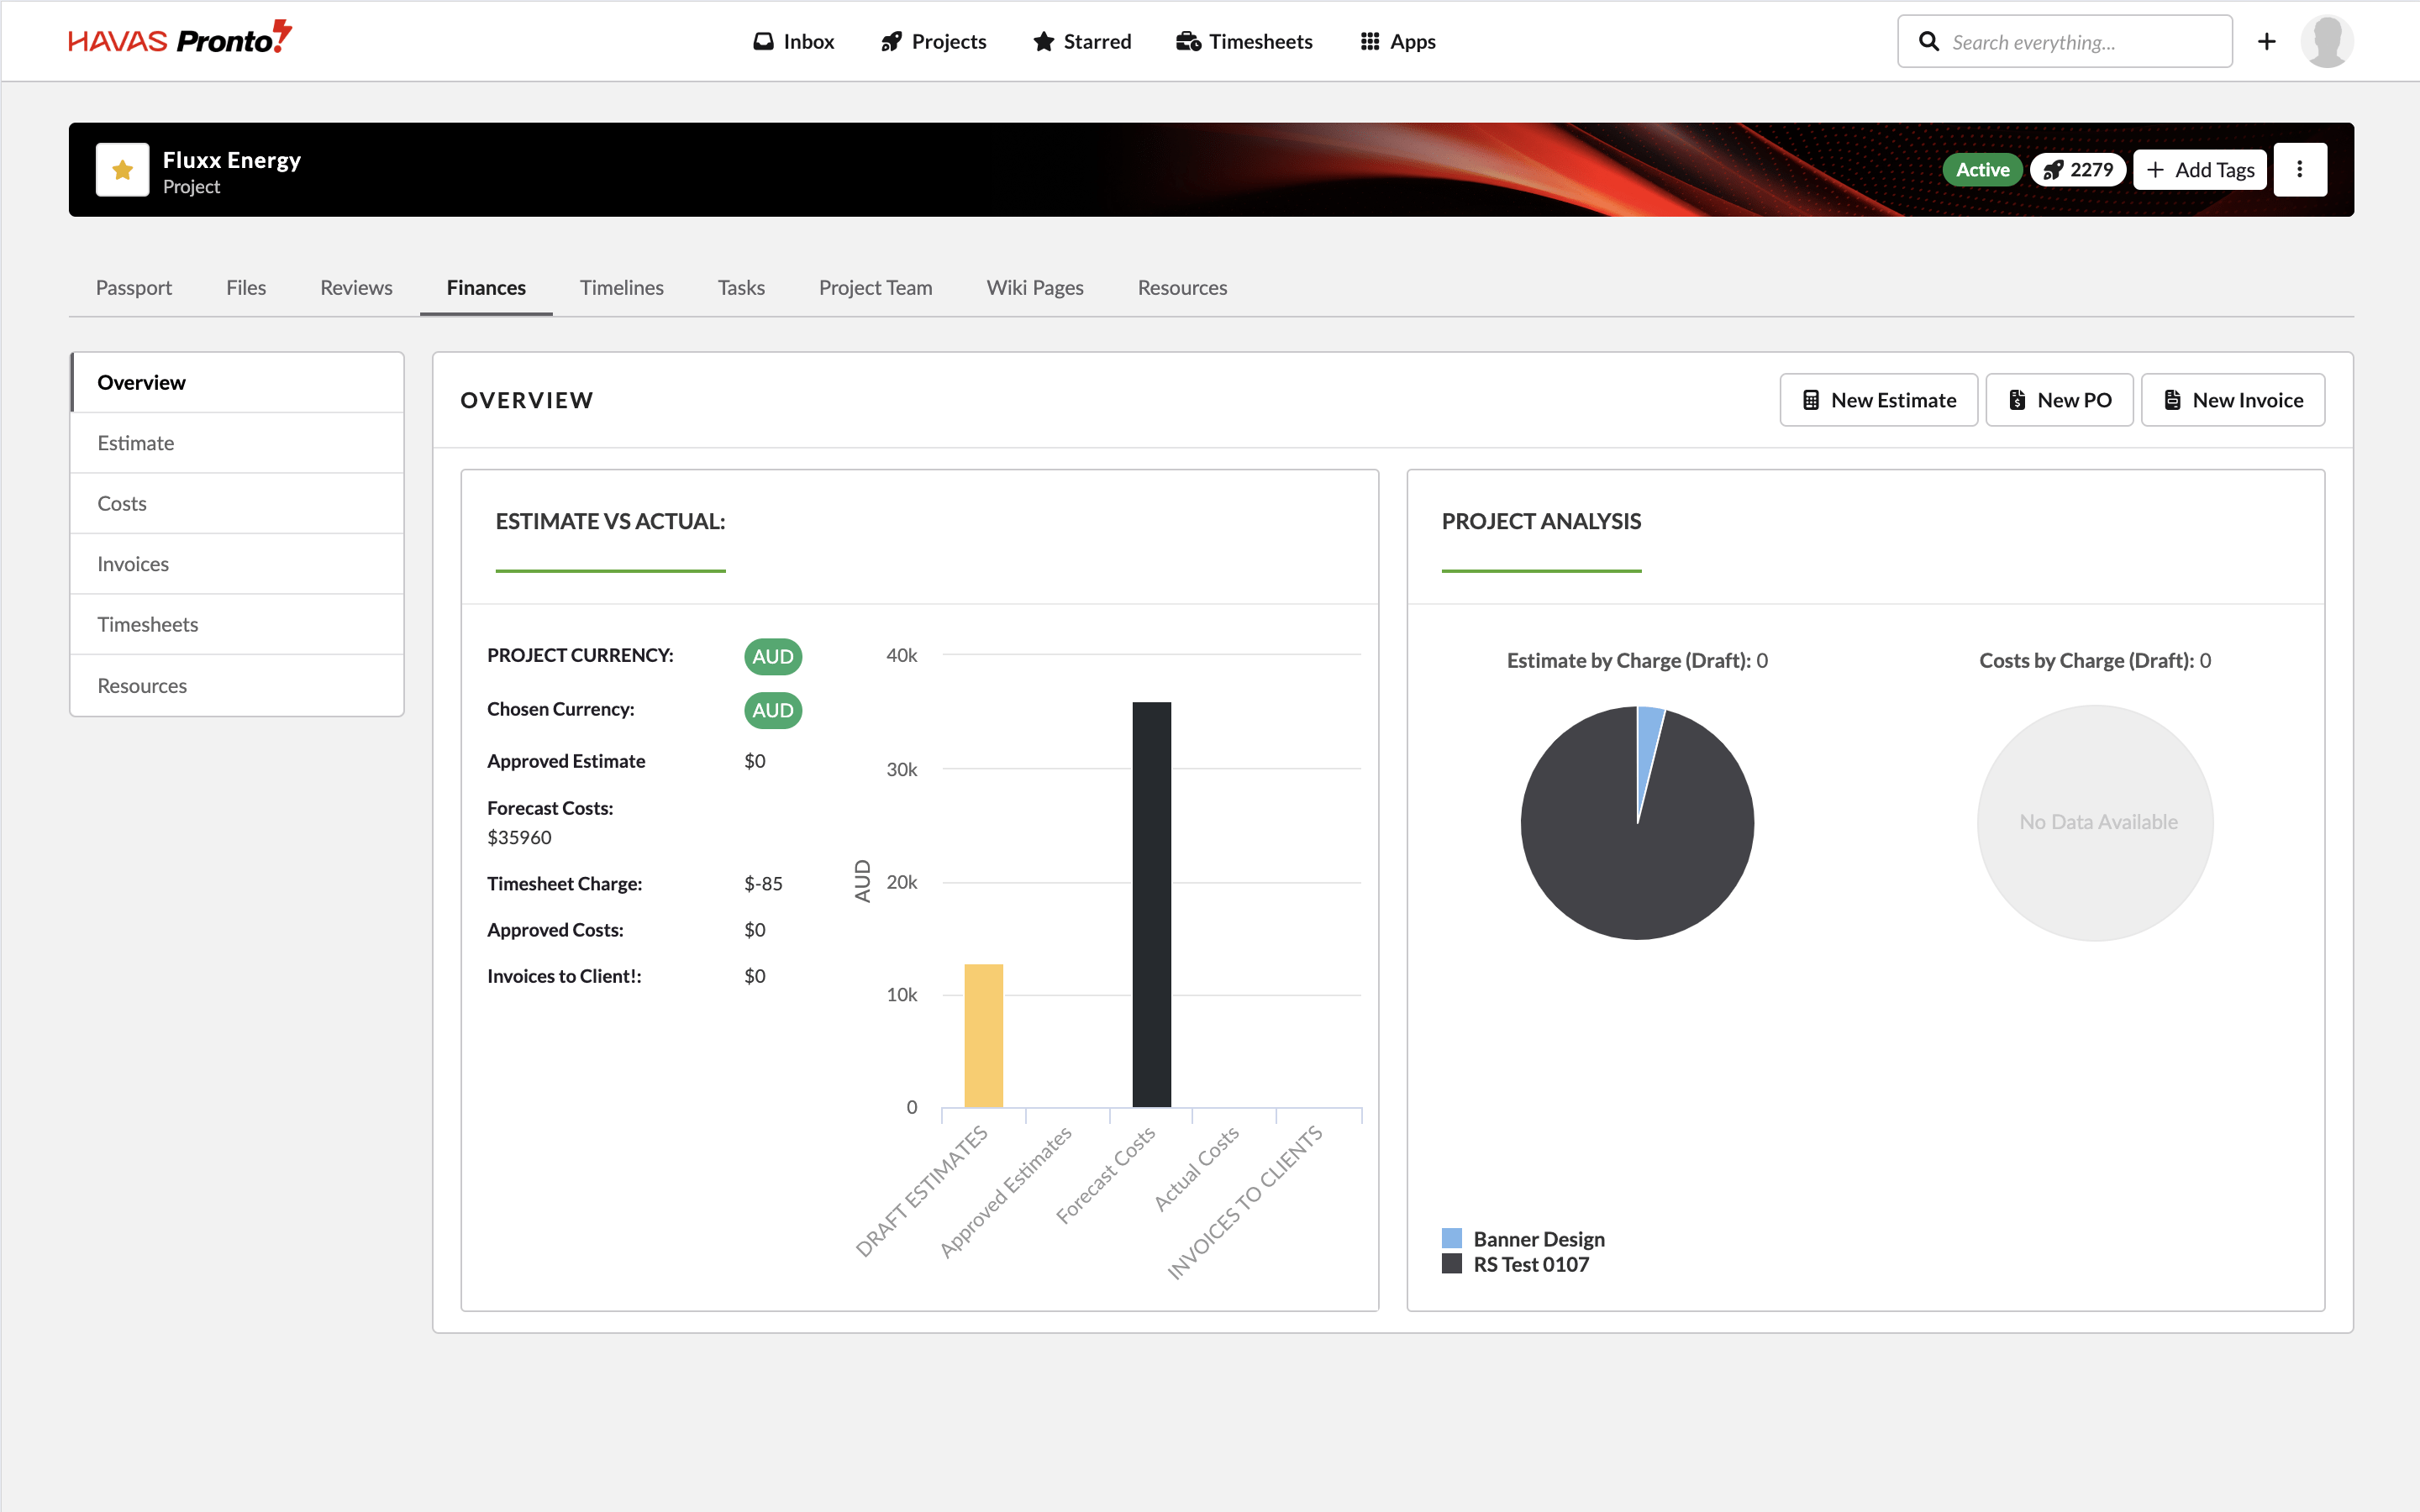The image size is (2420, 1512).
Task: Open the Apps grid menu
Action: click(x=1398, y=41)
